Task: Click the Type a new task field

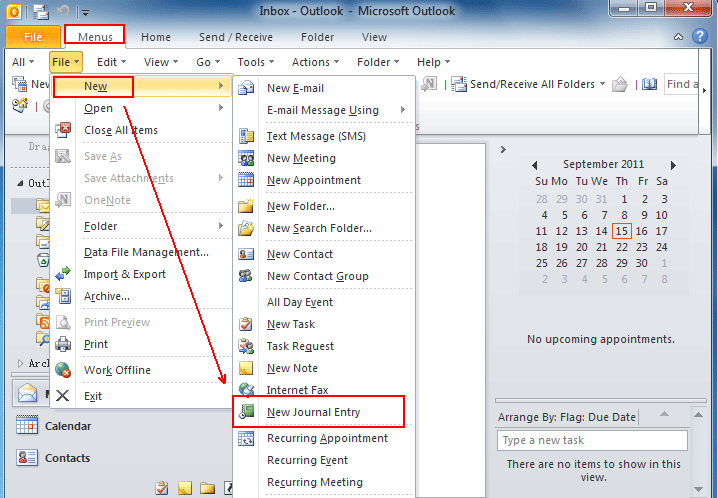Action: point(592,440)
